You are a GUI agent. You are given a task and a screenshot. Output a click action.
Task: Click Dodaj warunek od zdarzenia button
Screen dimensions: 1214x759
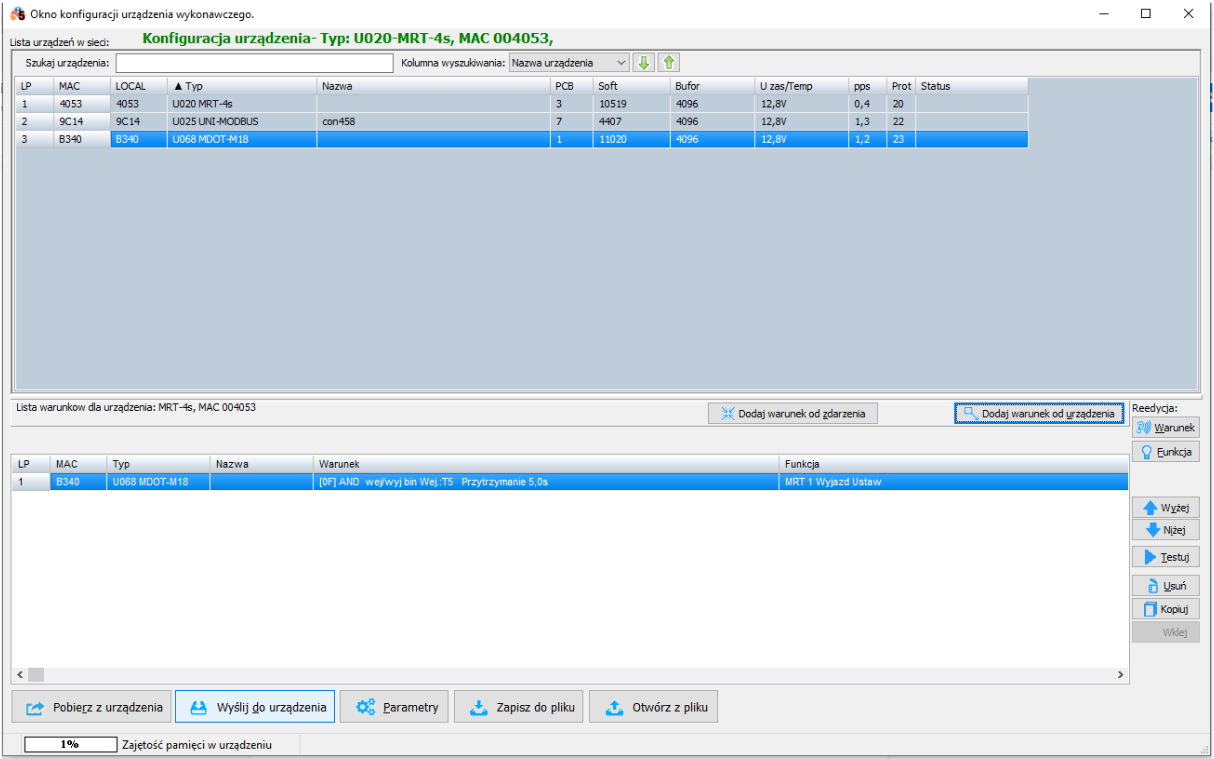pyautogui.click(x=793, y=413)
